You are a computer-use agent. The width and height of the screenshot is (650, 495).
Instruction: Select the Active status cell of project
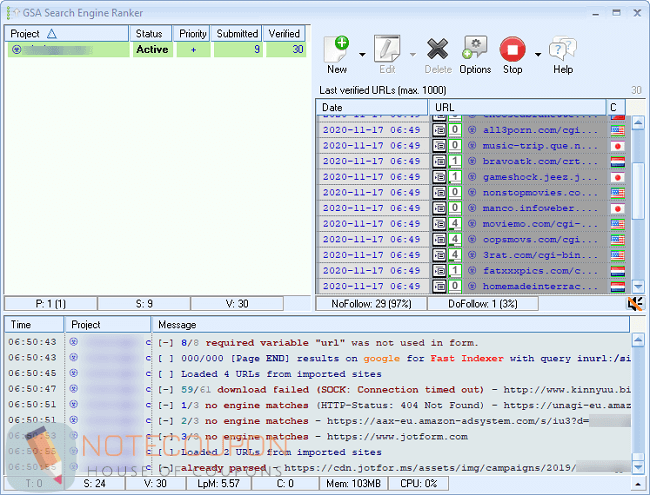pyautogui.click(x=152, y=50)
